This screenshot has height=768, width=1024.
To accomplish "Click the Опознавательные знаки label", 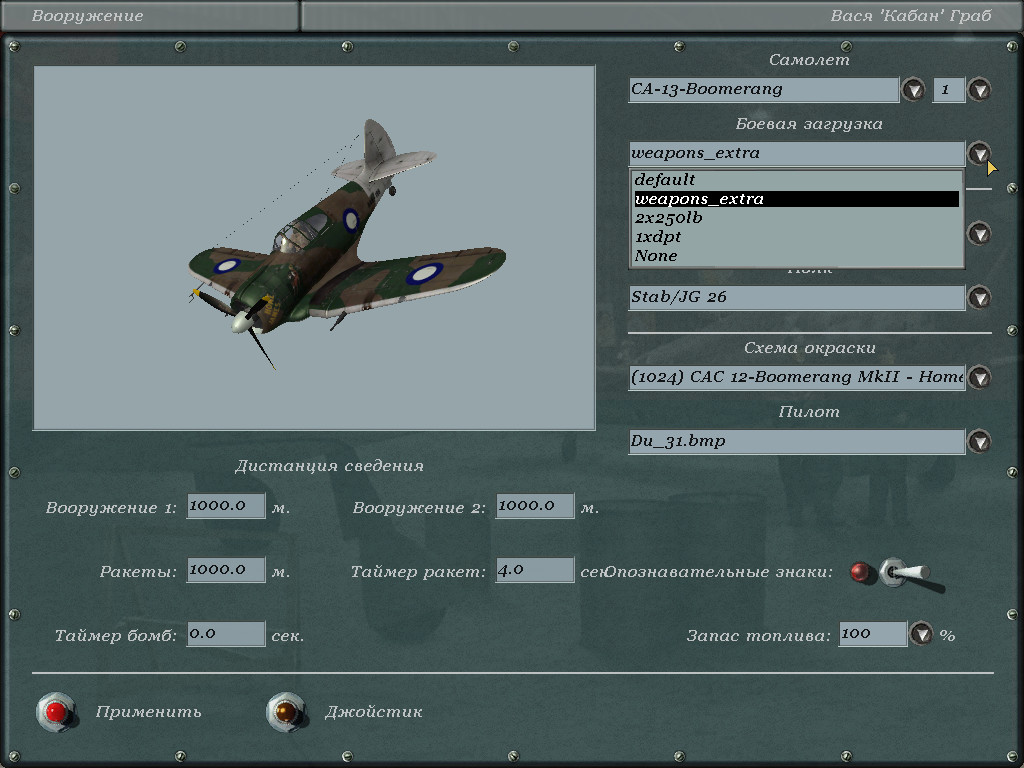I will pos(718,572).
